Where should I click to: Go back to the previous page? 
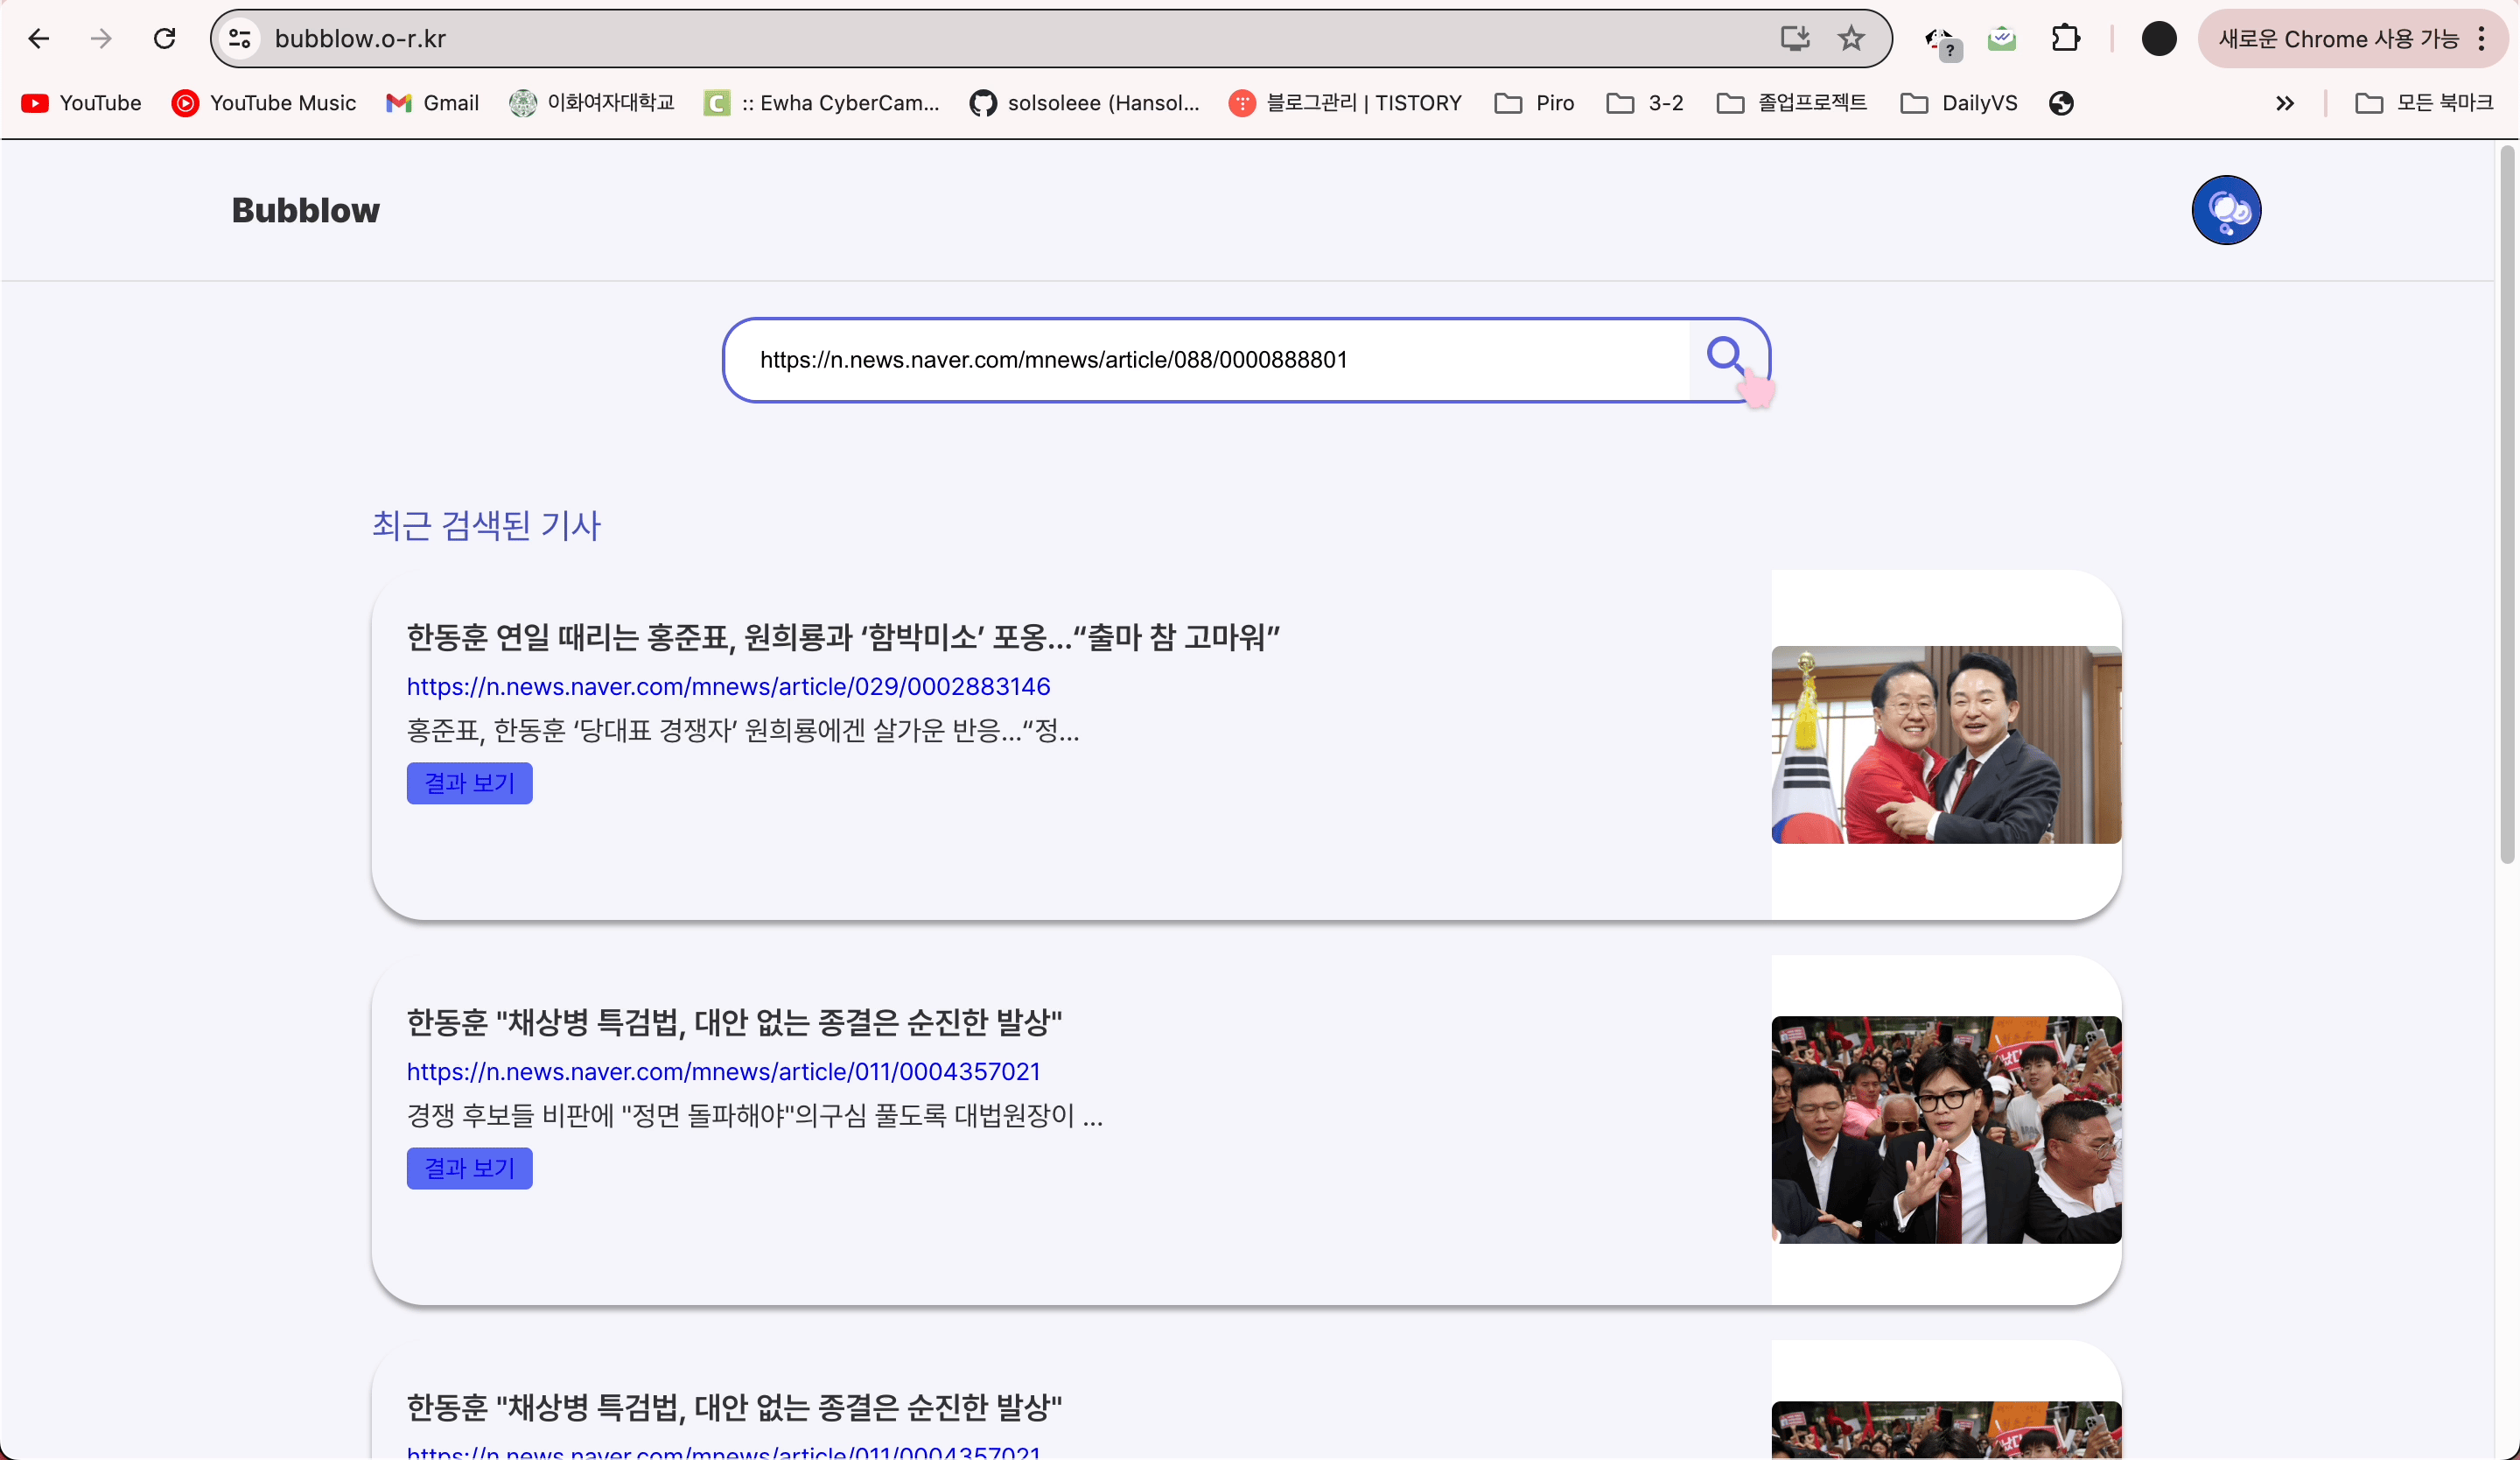(38, 39)
